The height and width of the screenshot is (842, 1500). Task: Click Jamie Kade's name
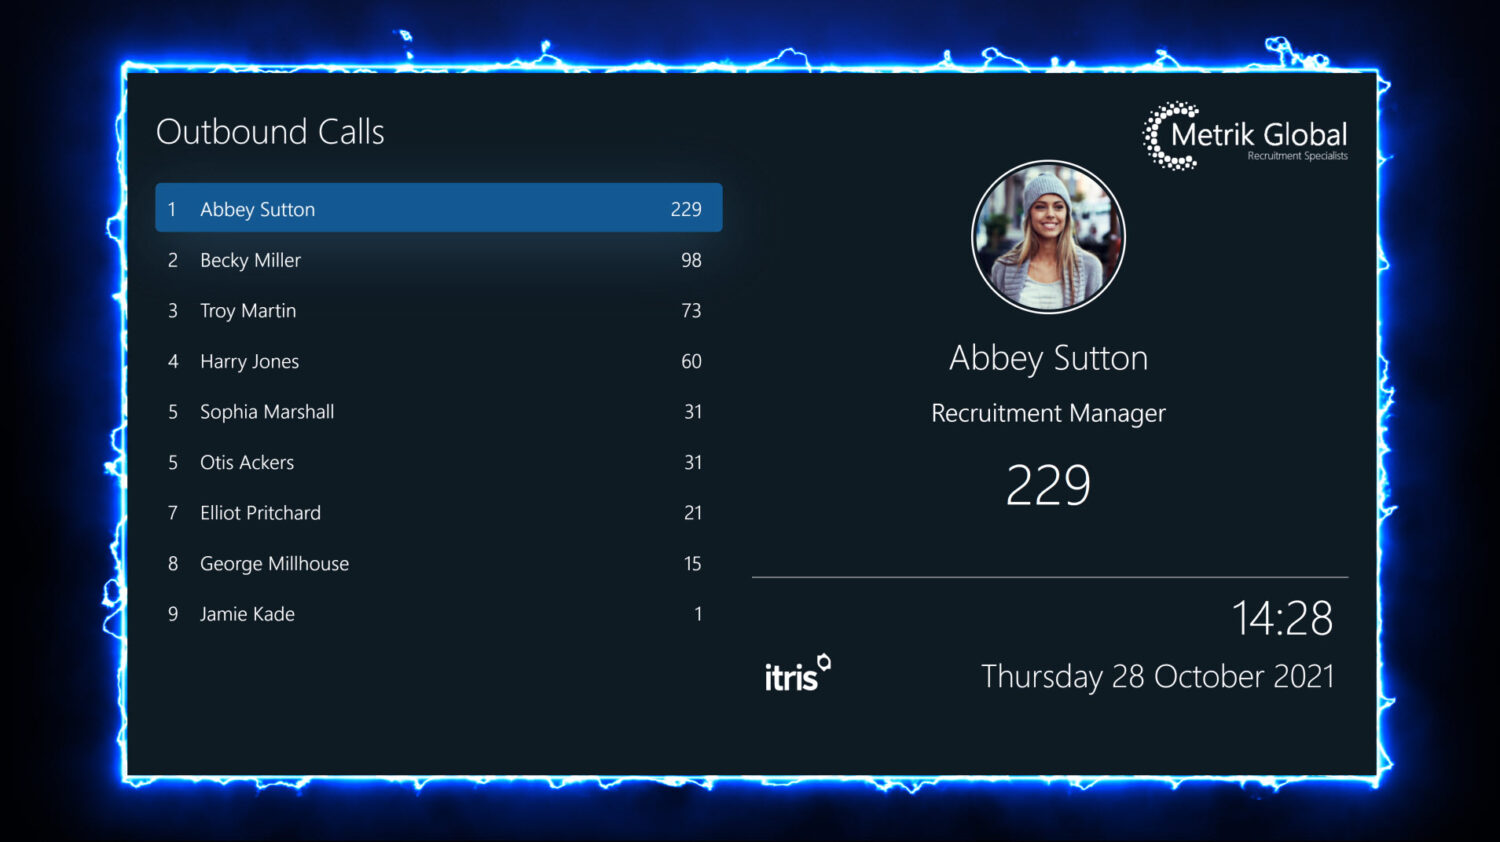tap(246, 614)
